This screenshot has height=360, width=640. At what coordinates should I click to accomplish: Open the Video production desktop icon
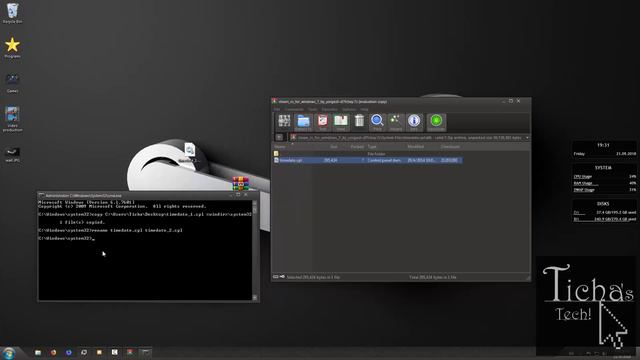tap(13, 118)
